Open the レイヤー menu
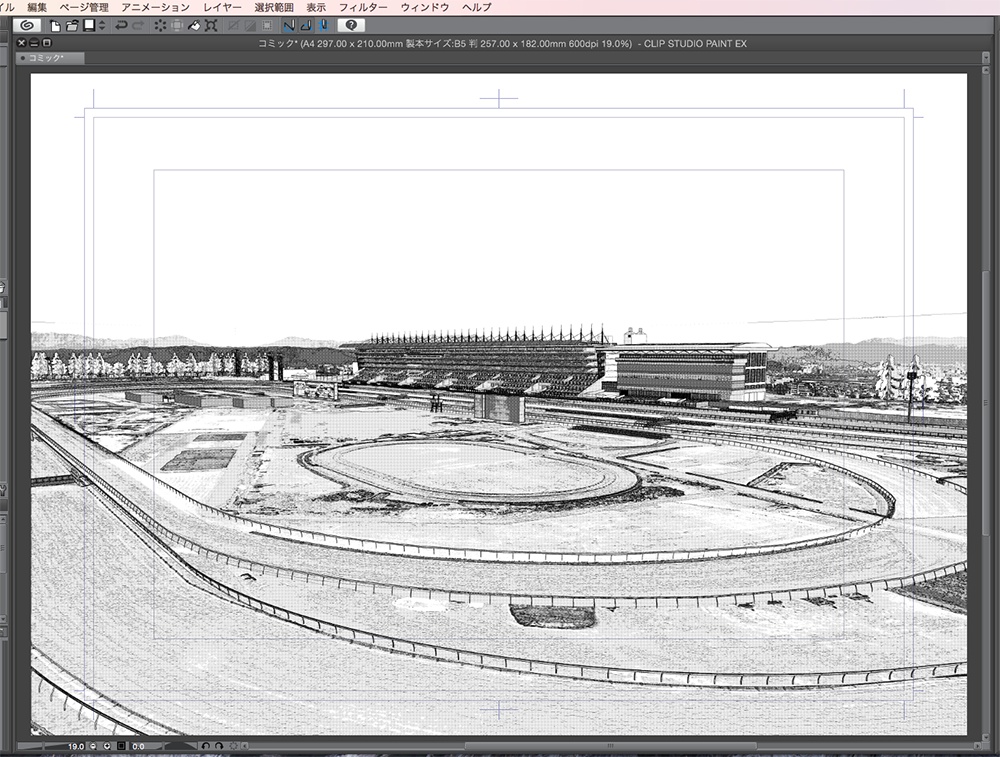 222,7
